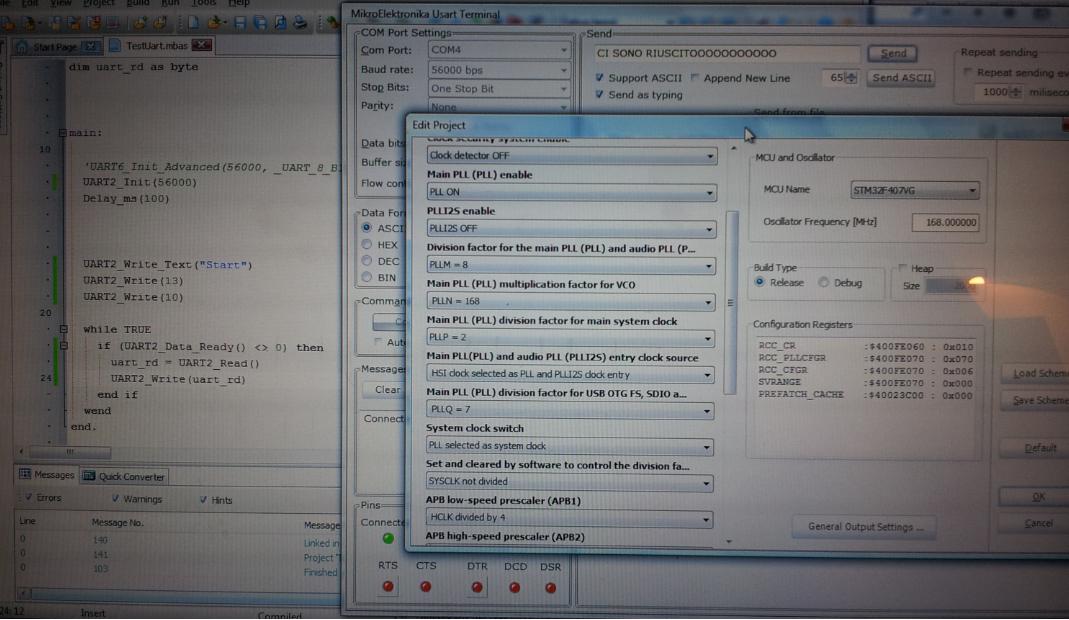
Task: Click the green Connected status LED
Action: click(x=388, y=539)
